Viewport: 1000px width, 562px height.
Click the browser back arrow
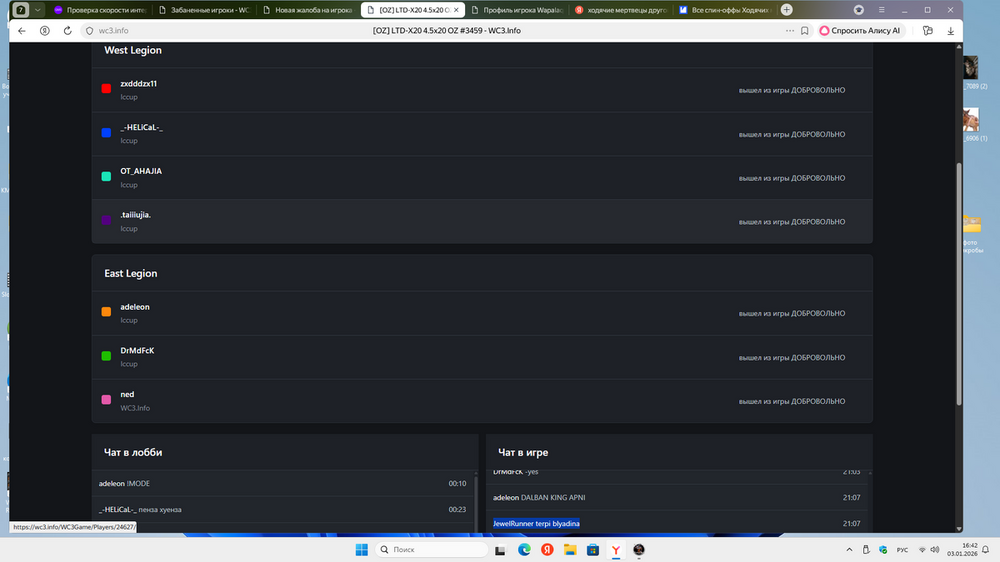pos(22,31)
